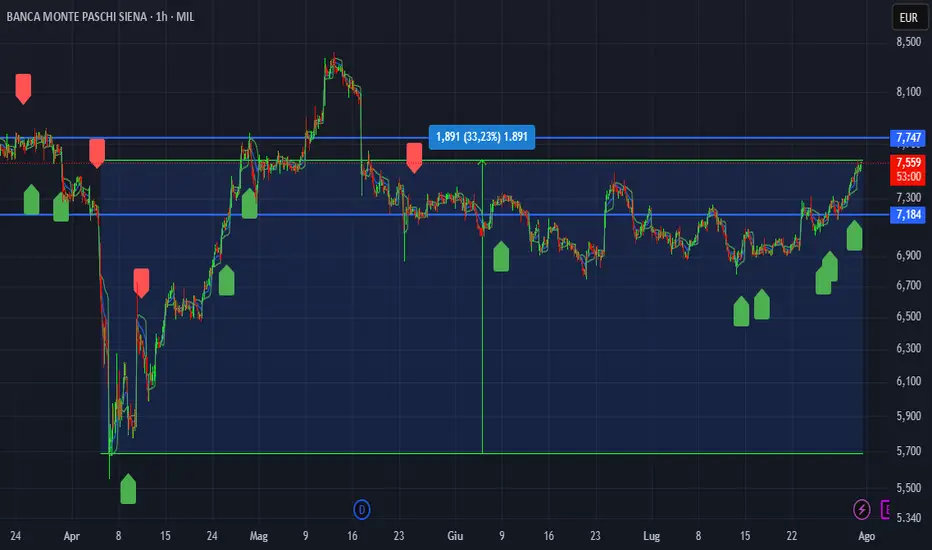Click the 8,100 price scale value

click(908, 92)
